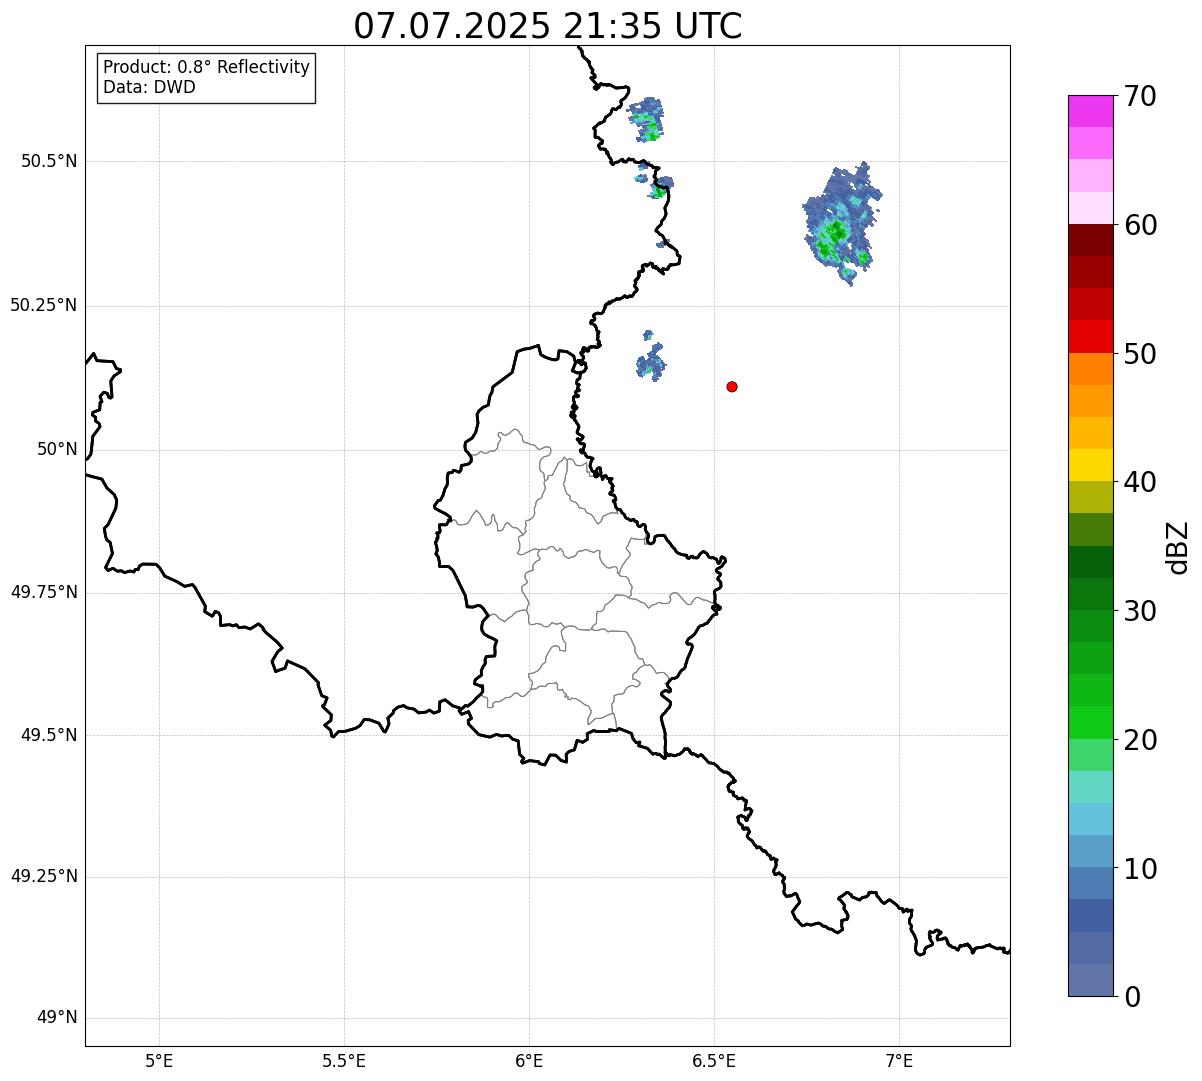Click the bright green colorbar swatch just above 20
Image resolution: width=1202 pixels, height=1081 pixels.
pos(1091,722)
